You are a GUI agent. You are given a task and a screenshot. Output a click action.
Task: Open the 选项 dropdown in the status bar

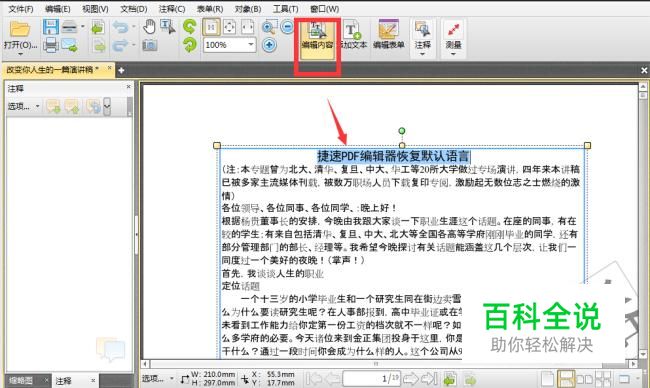(x=158, y=378)
